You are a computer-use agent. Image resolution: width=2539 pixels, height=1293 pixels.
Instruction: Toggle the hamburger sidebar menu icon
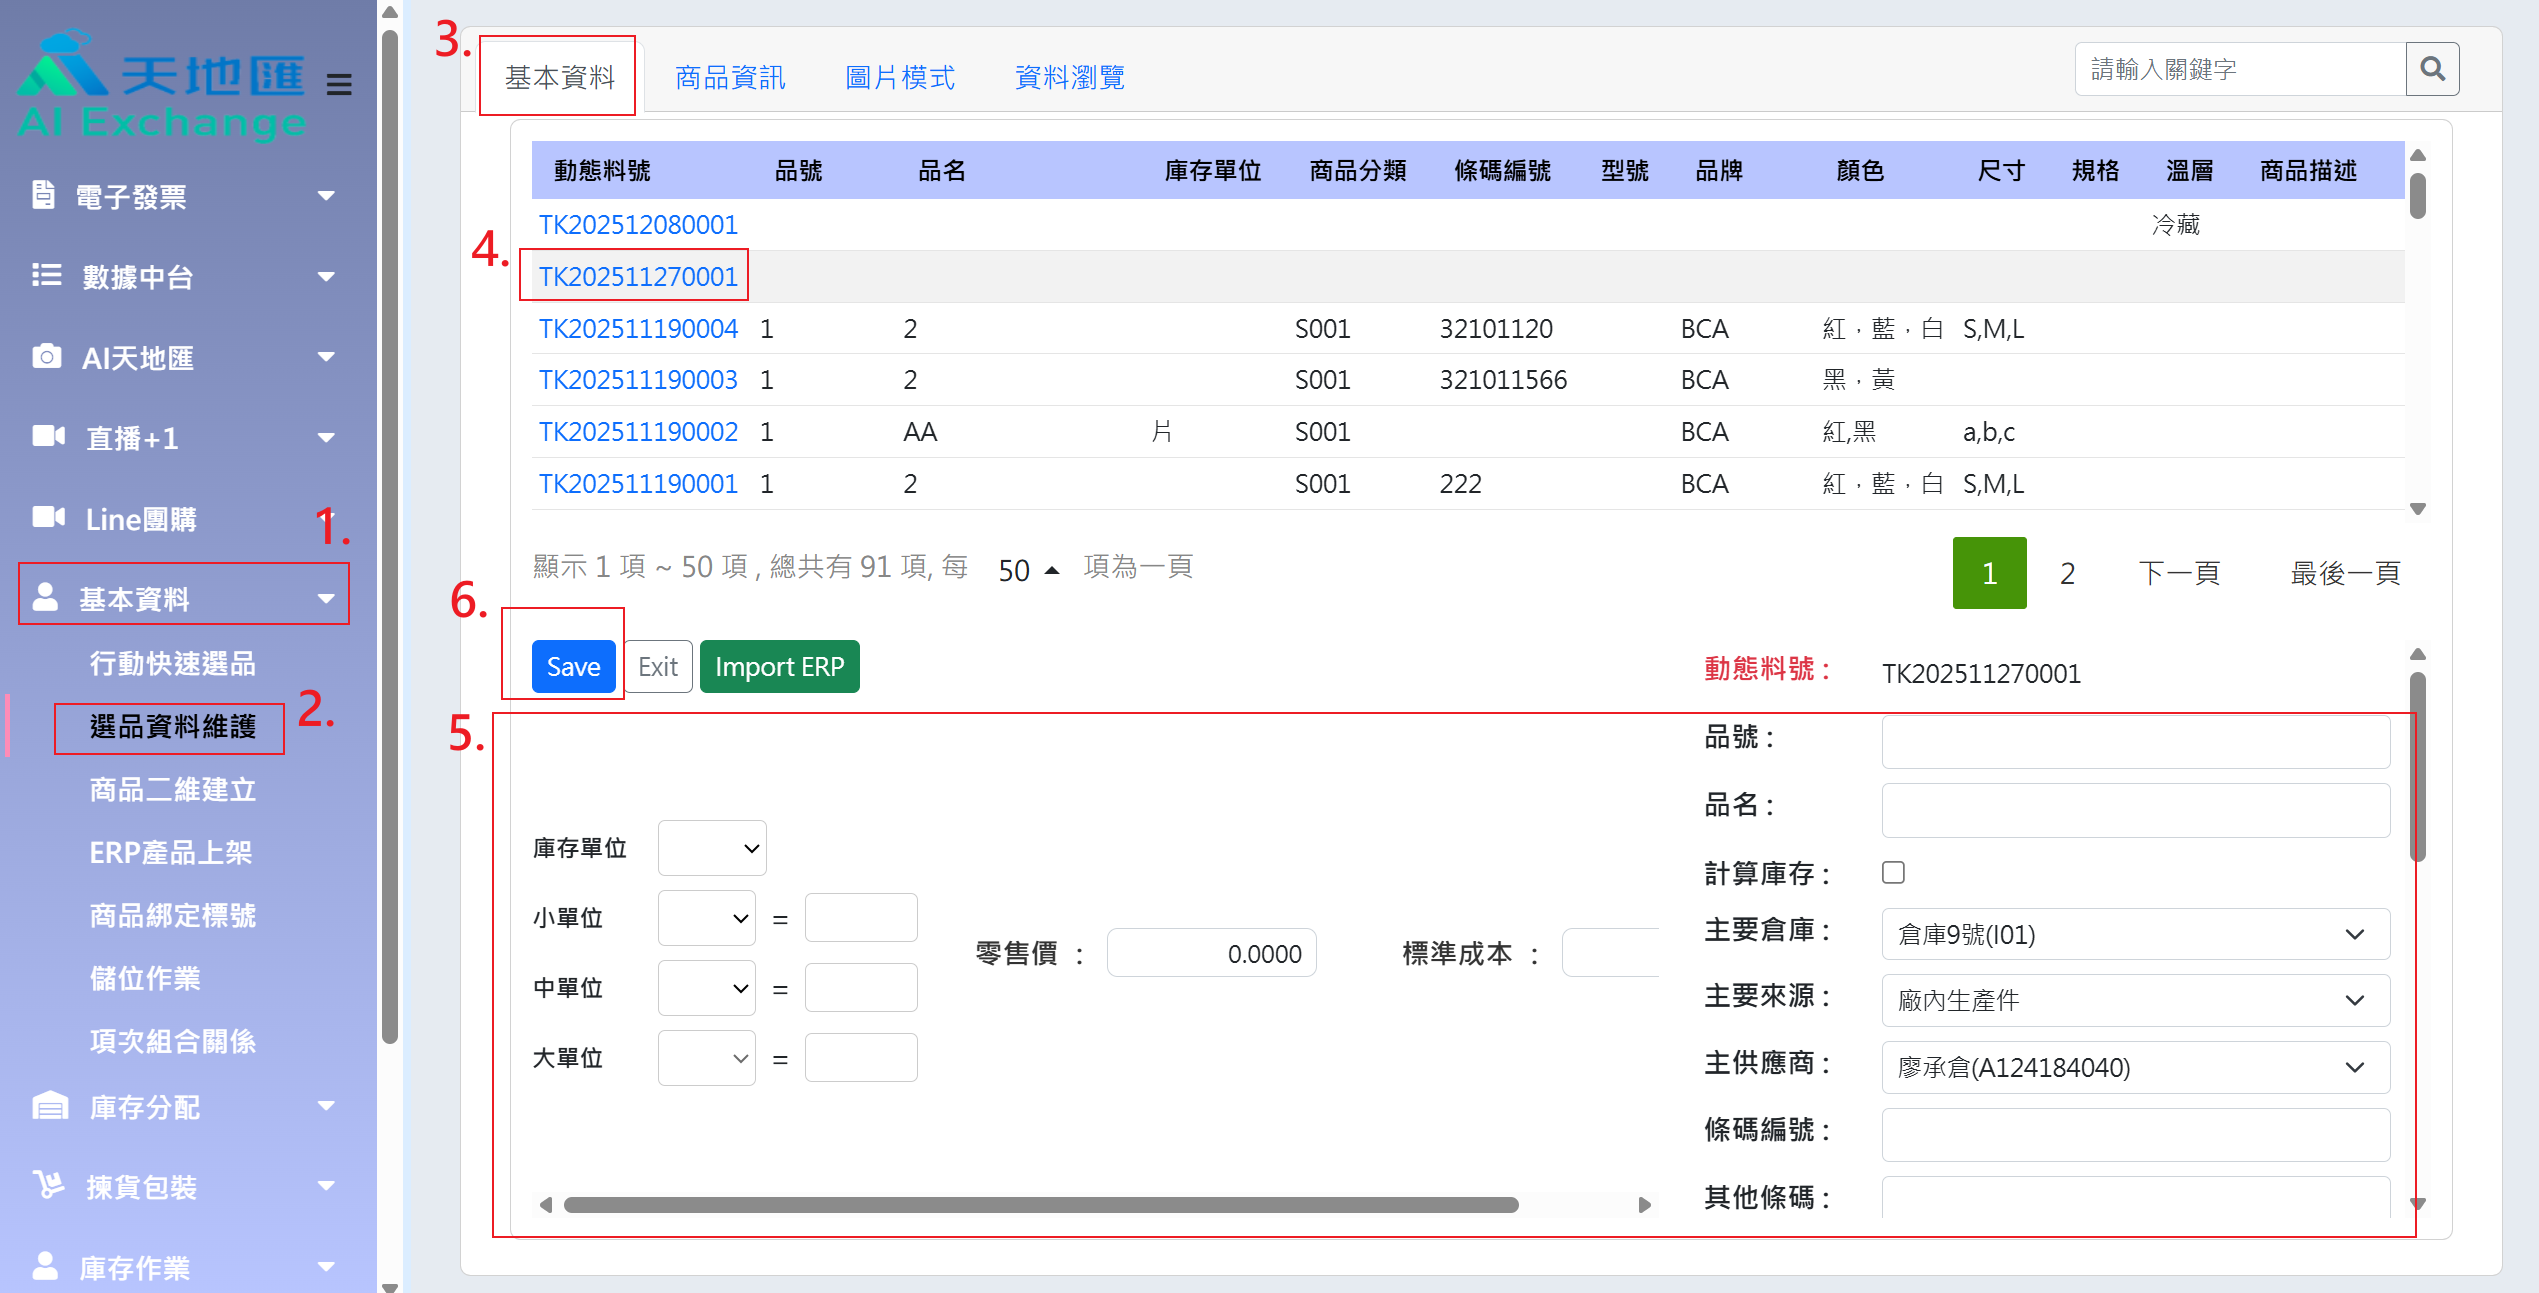coord(339,85)
